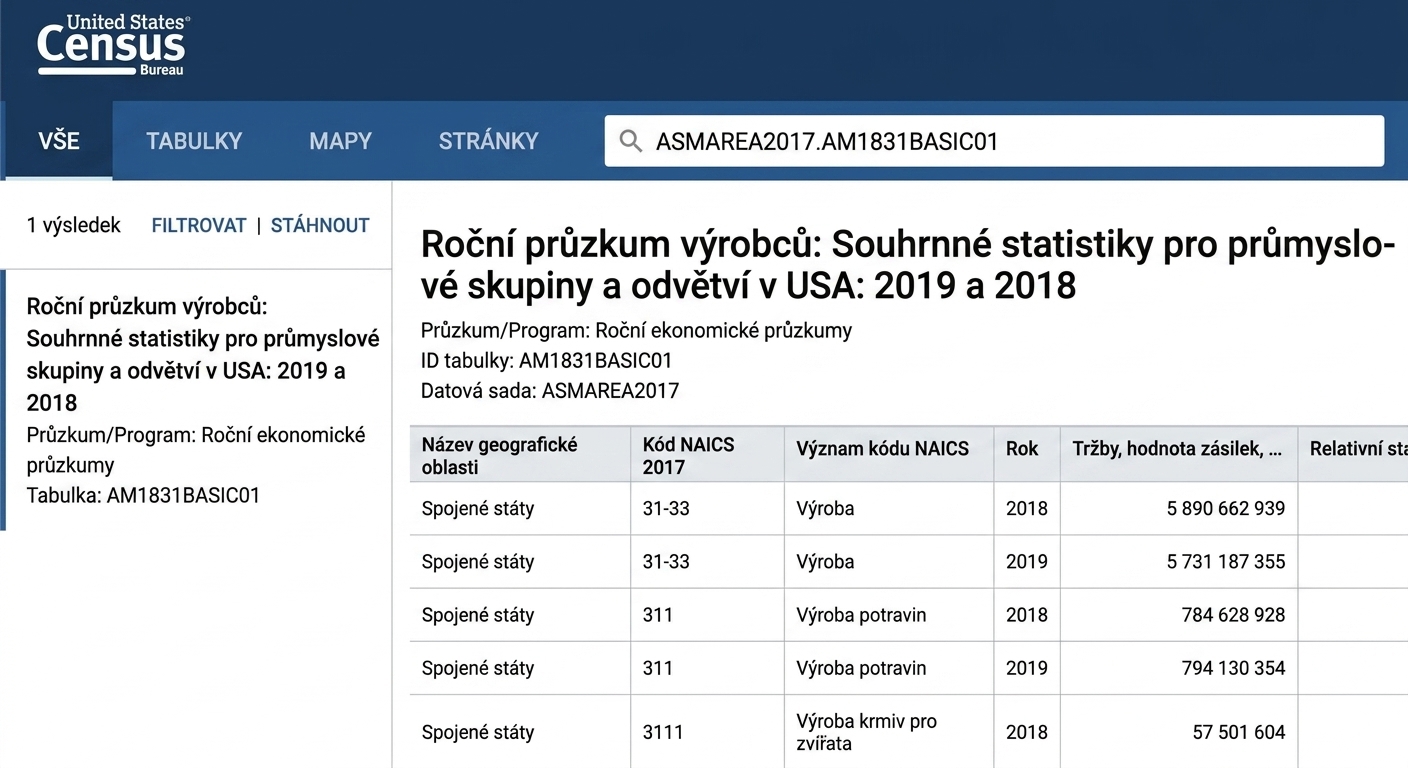Open the MAPY tab
Image resolution: width=1408 pixels, height=768 pixels.
pos(340,141)
